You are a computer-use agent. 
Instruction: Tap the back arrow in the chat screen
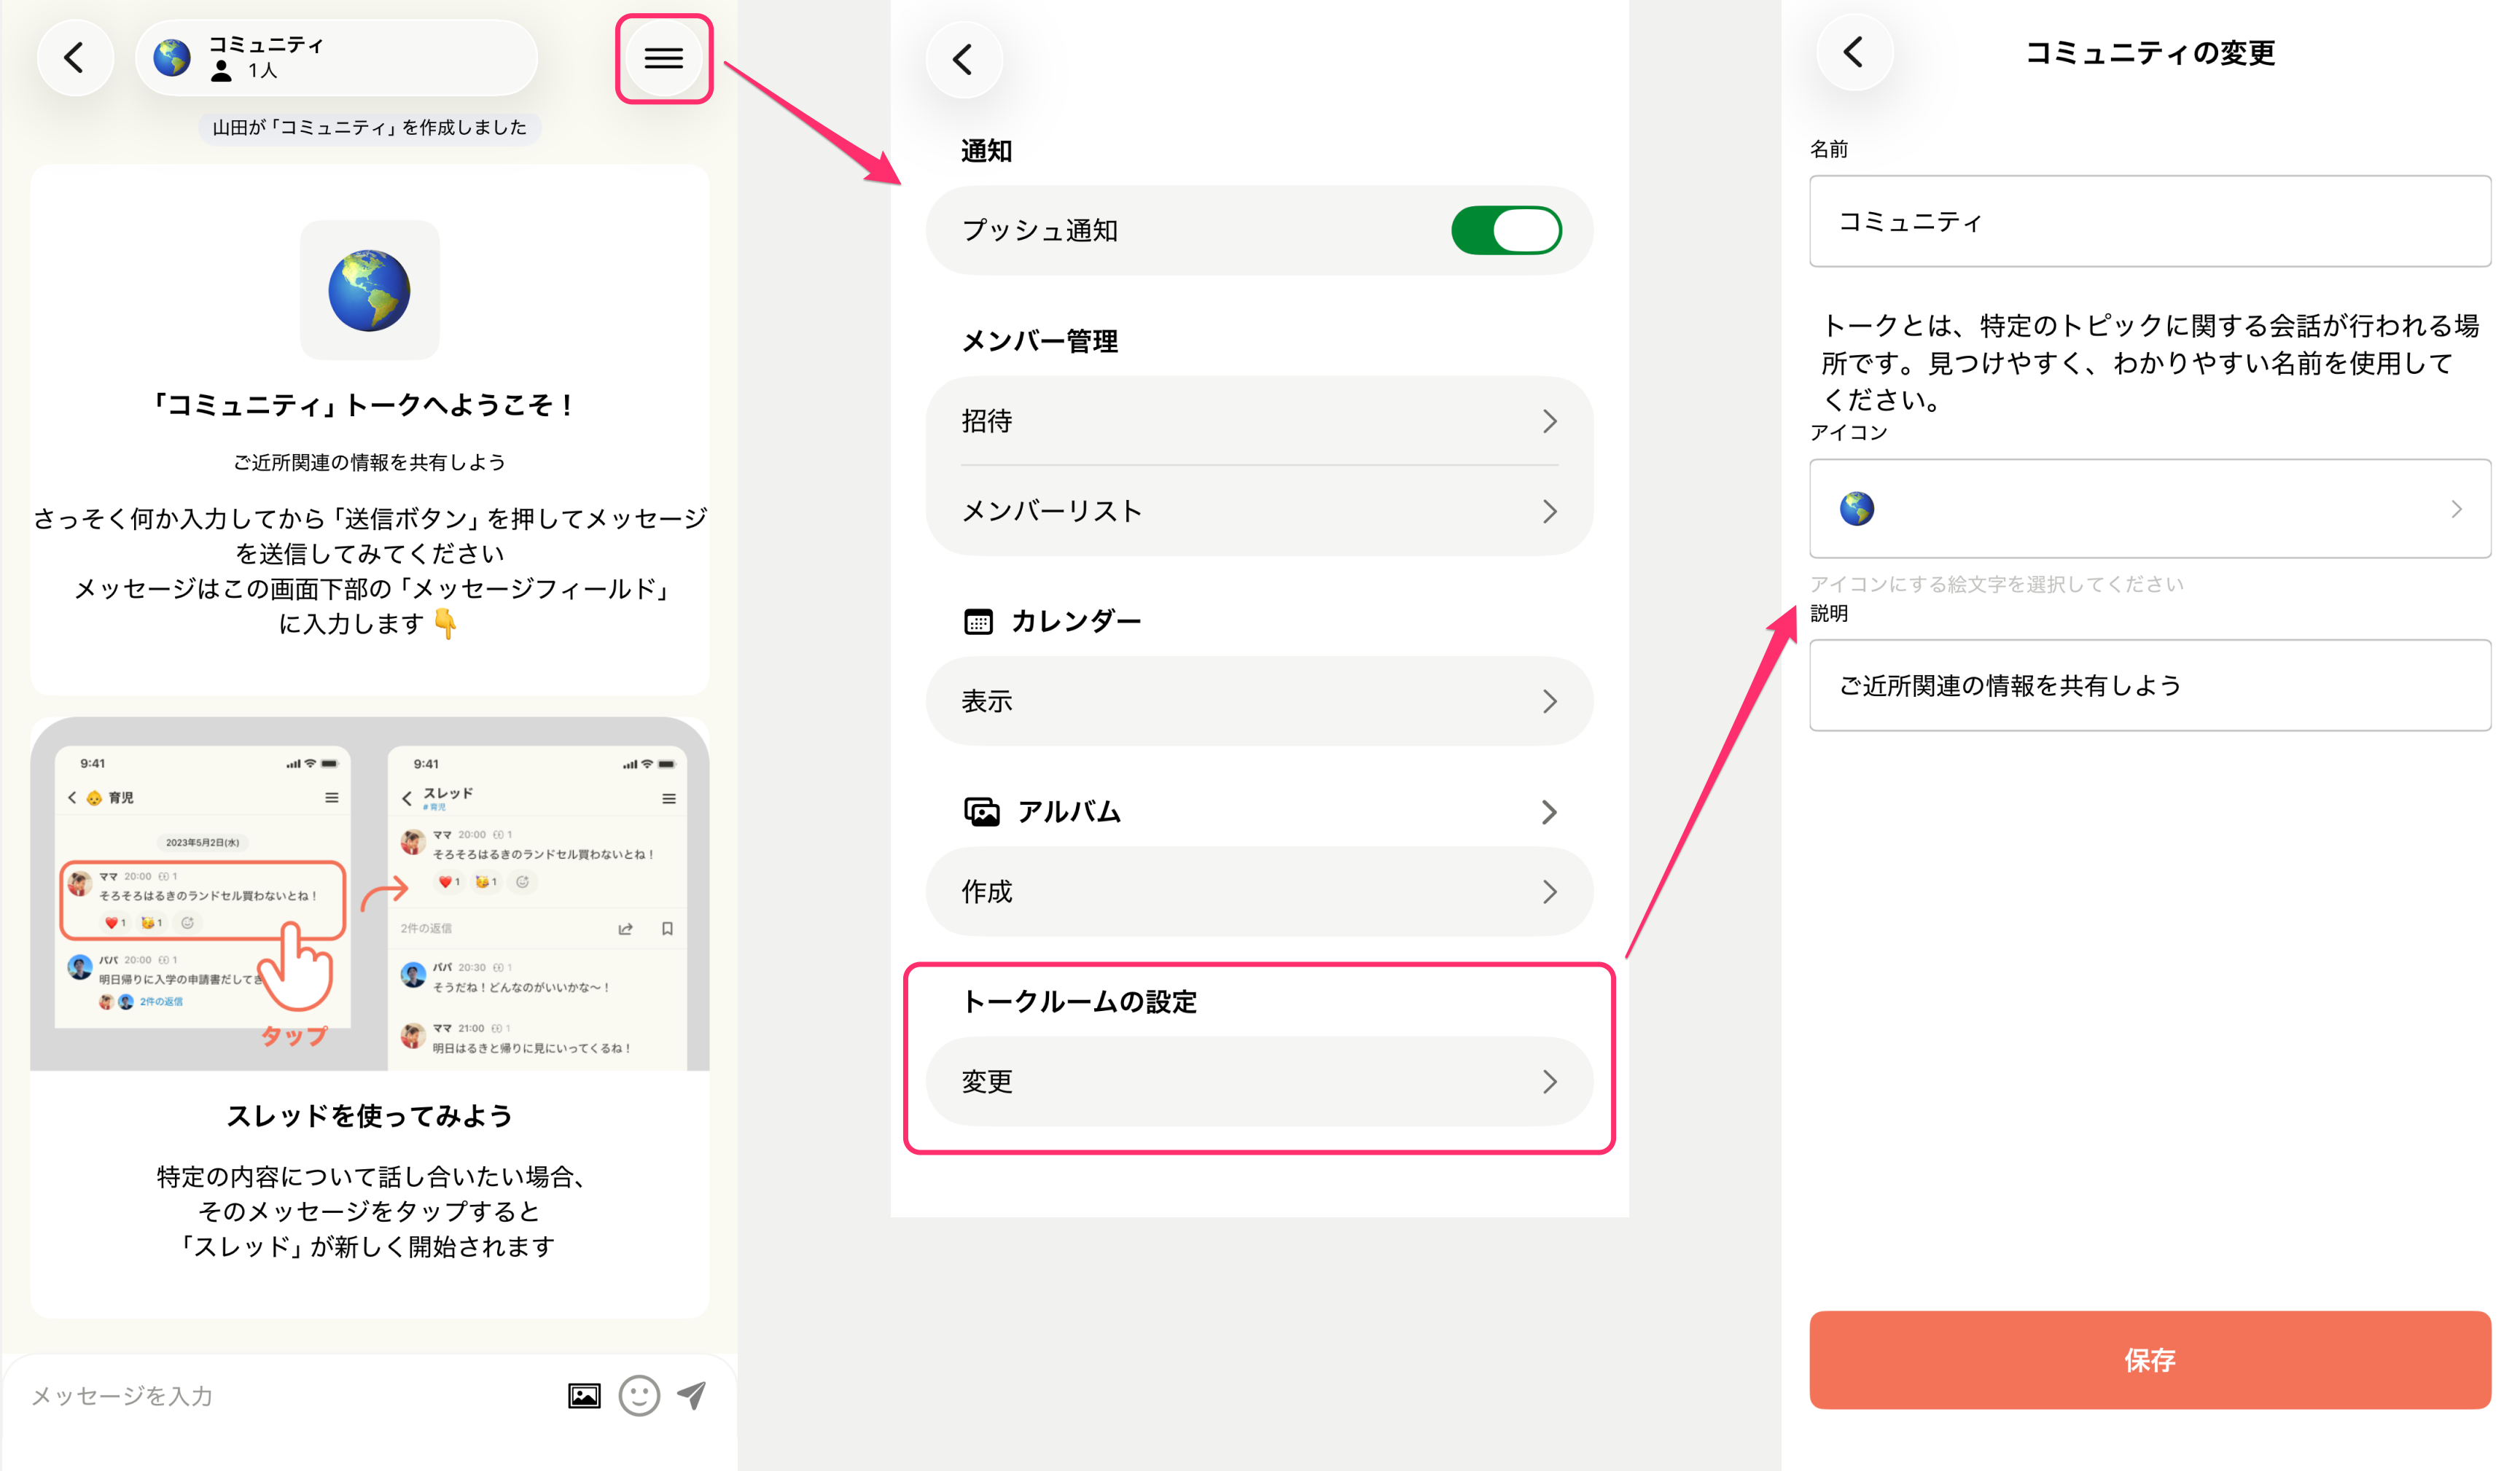point(75,58)
